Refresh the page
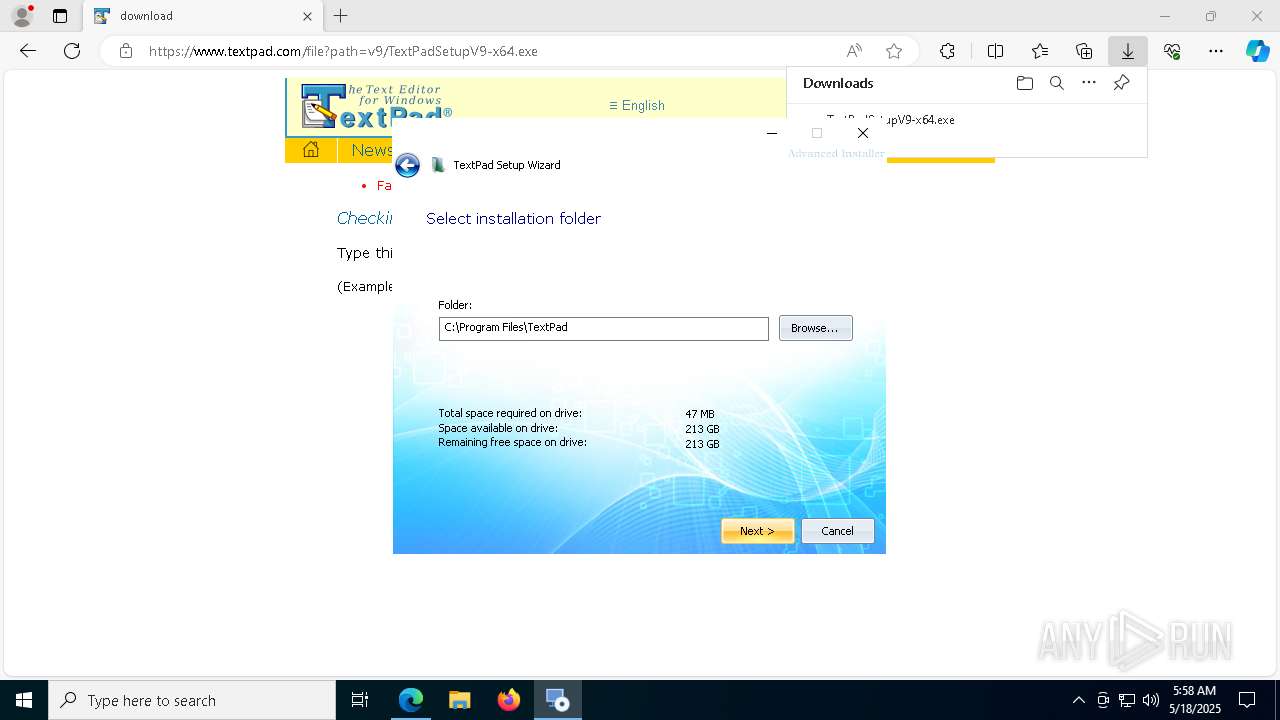Screen dimensions: 1280x720 pos(72,51)
